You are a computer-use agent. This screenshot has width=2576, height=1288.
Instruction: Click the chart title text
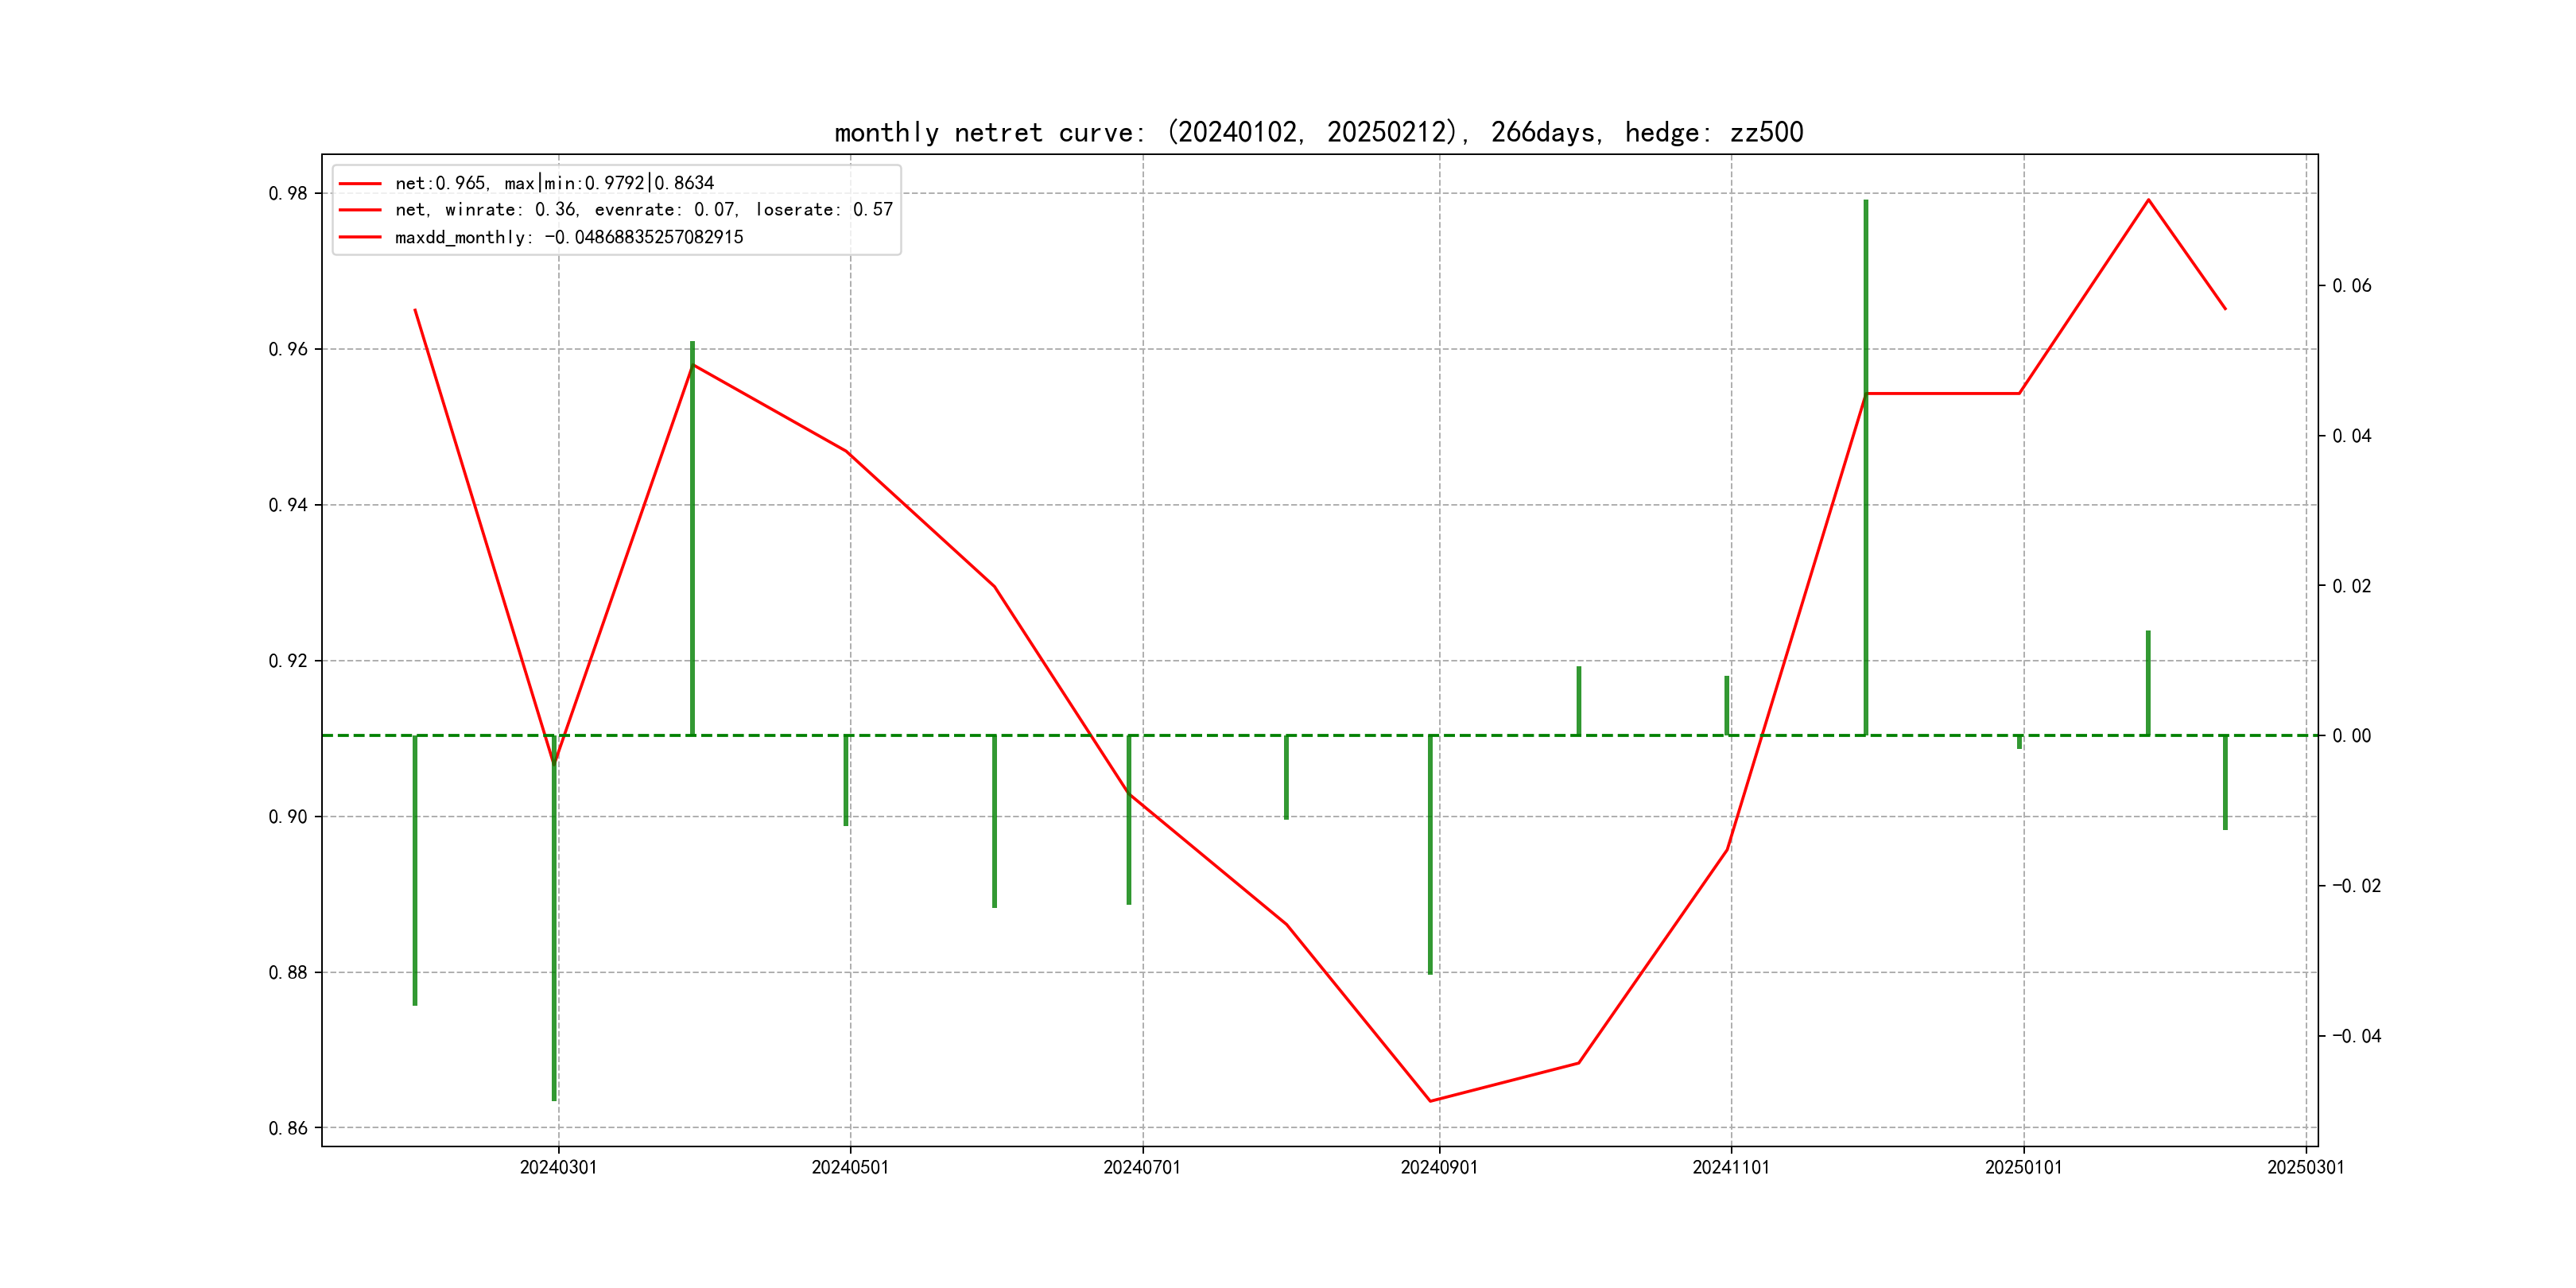point(1318,132)
